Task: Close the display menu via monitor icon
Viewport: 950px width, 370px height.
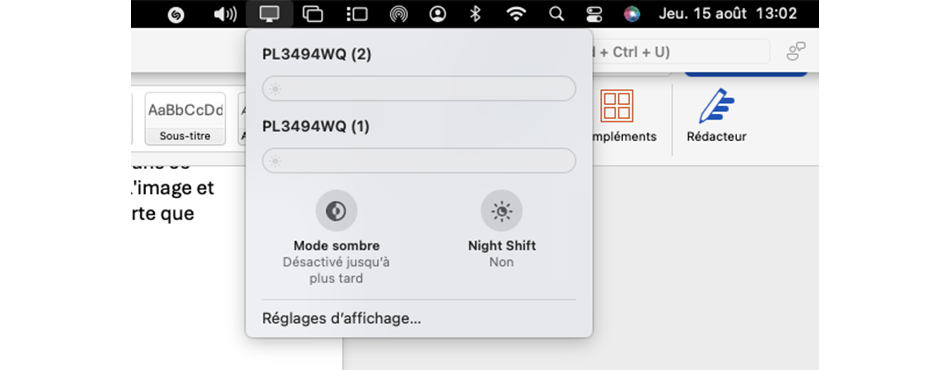Action: pyautogui.click(x=270, y=14)
